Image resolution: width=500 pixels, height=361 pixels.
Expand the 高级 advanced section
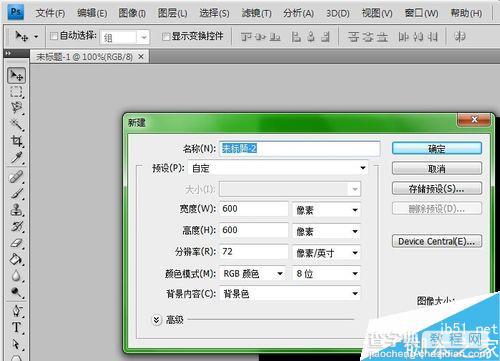[x=156, y=320]
